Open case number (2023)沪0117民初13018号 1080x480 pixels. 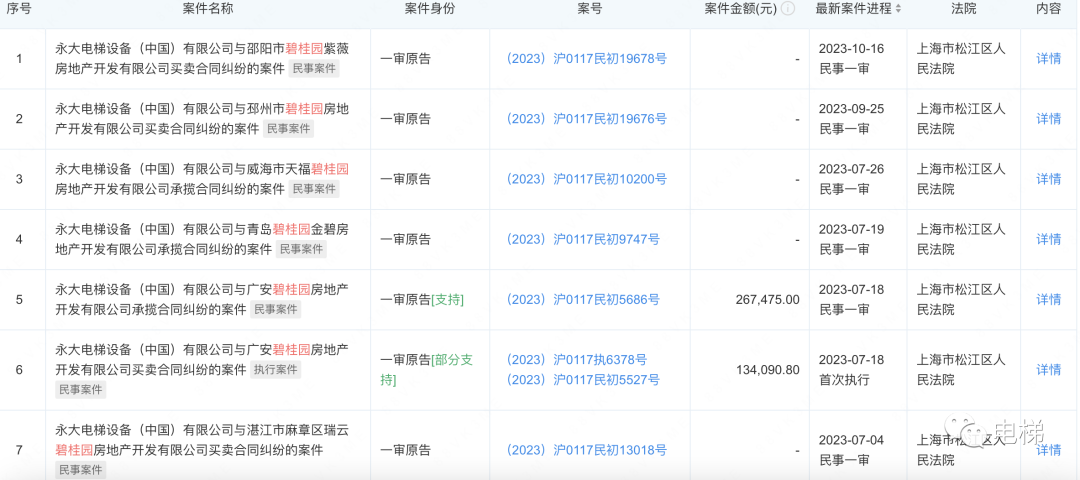[586, 450]
